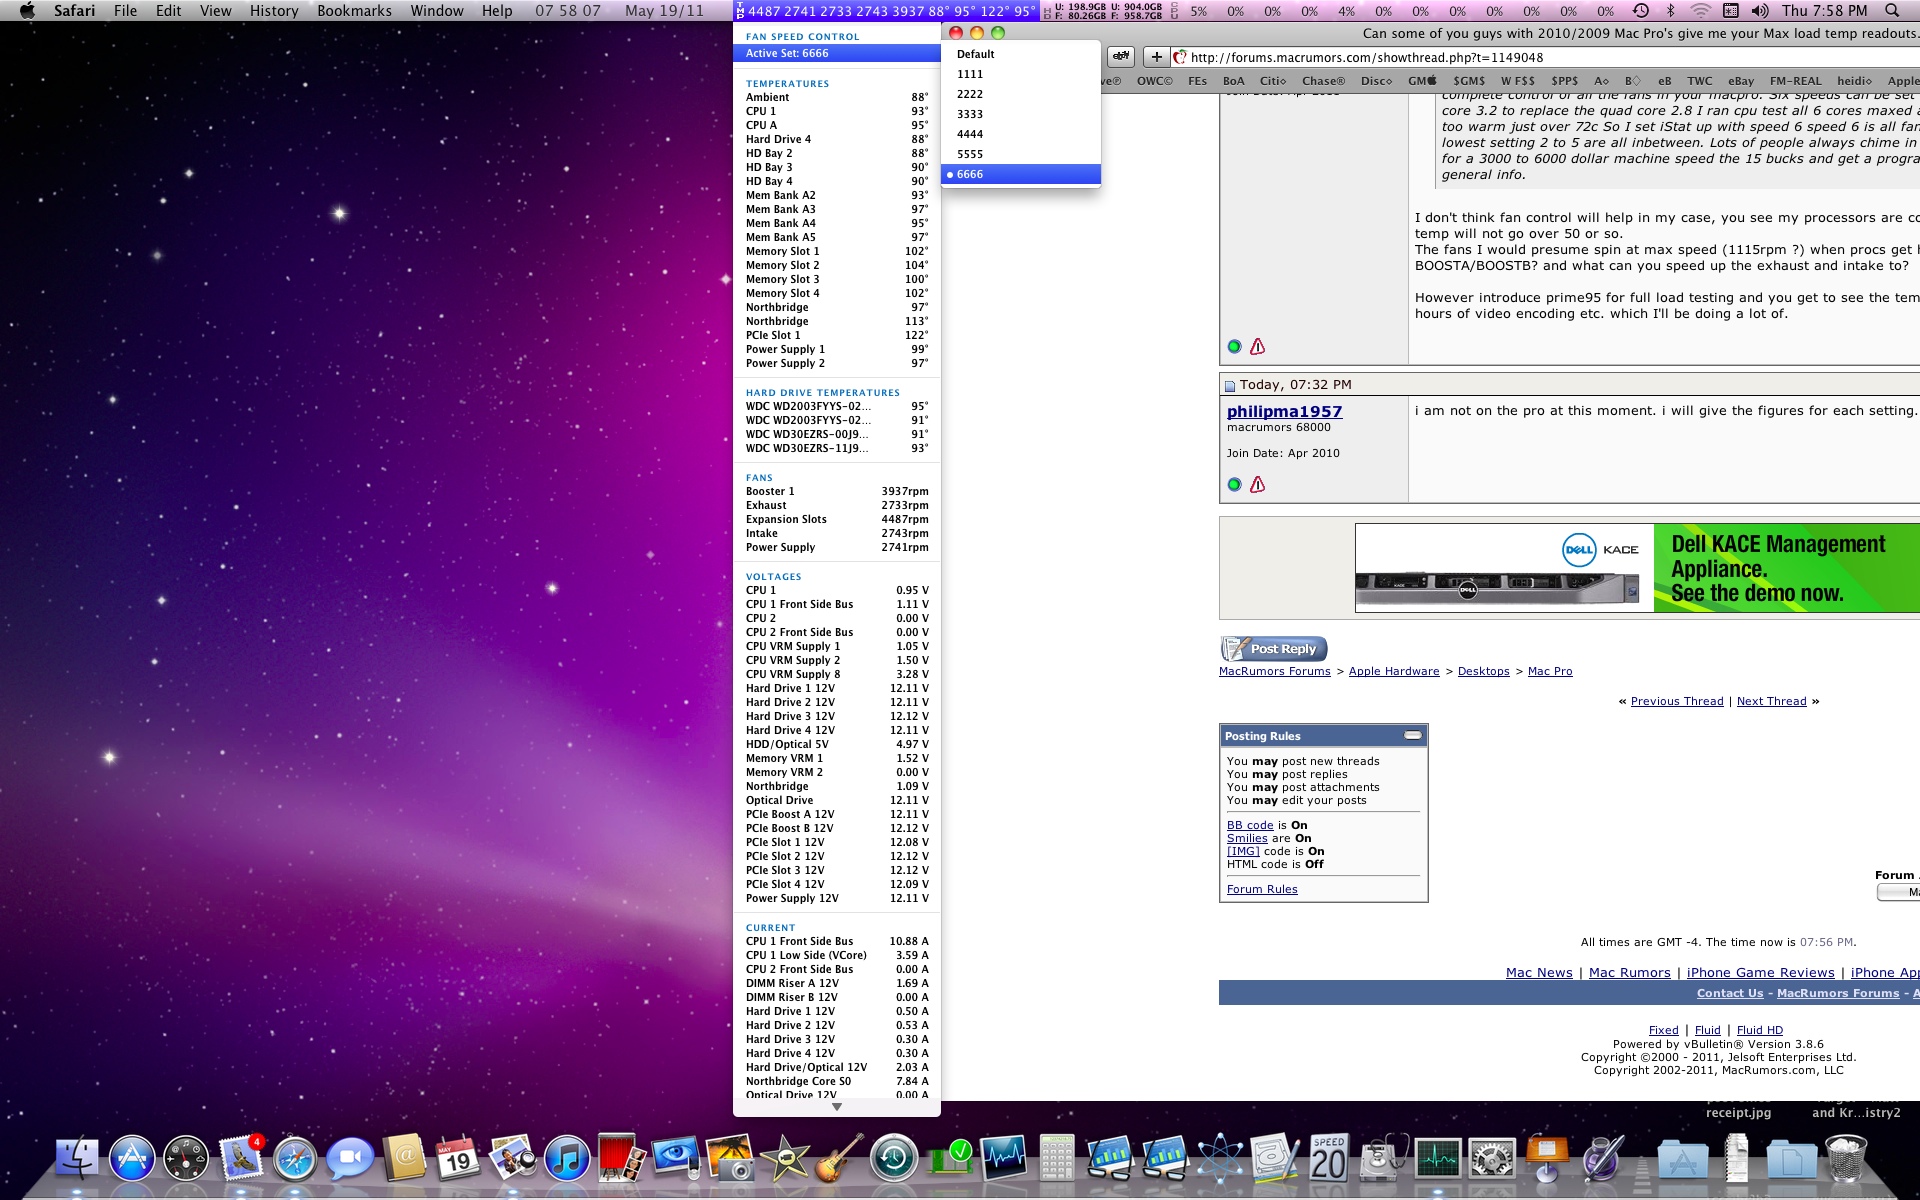Launch Calculator from the Dock
The width and height of the screenshot is (1920, 1200).
coord(1057,1159)
